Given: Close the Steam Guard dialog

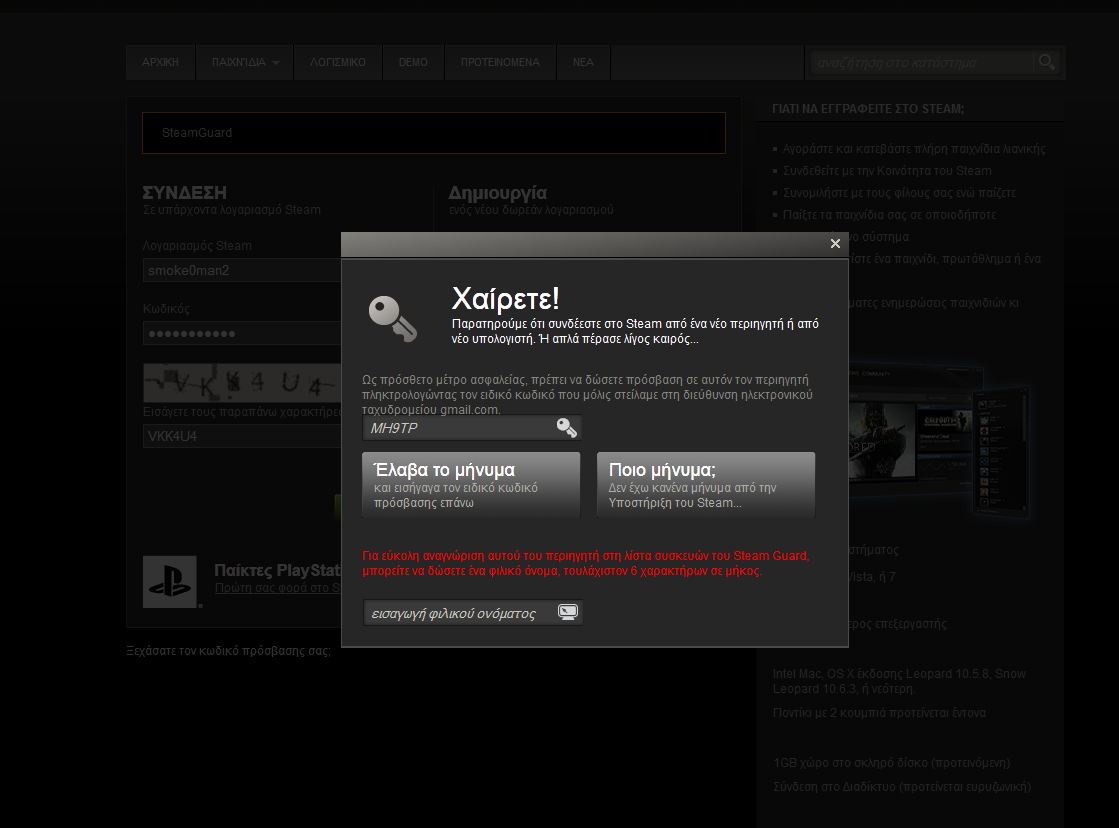Looking at the screenshot, I should coord(835,243).
